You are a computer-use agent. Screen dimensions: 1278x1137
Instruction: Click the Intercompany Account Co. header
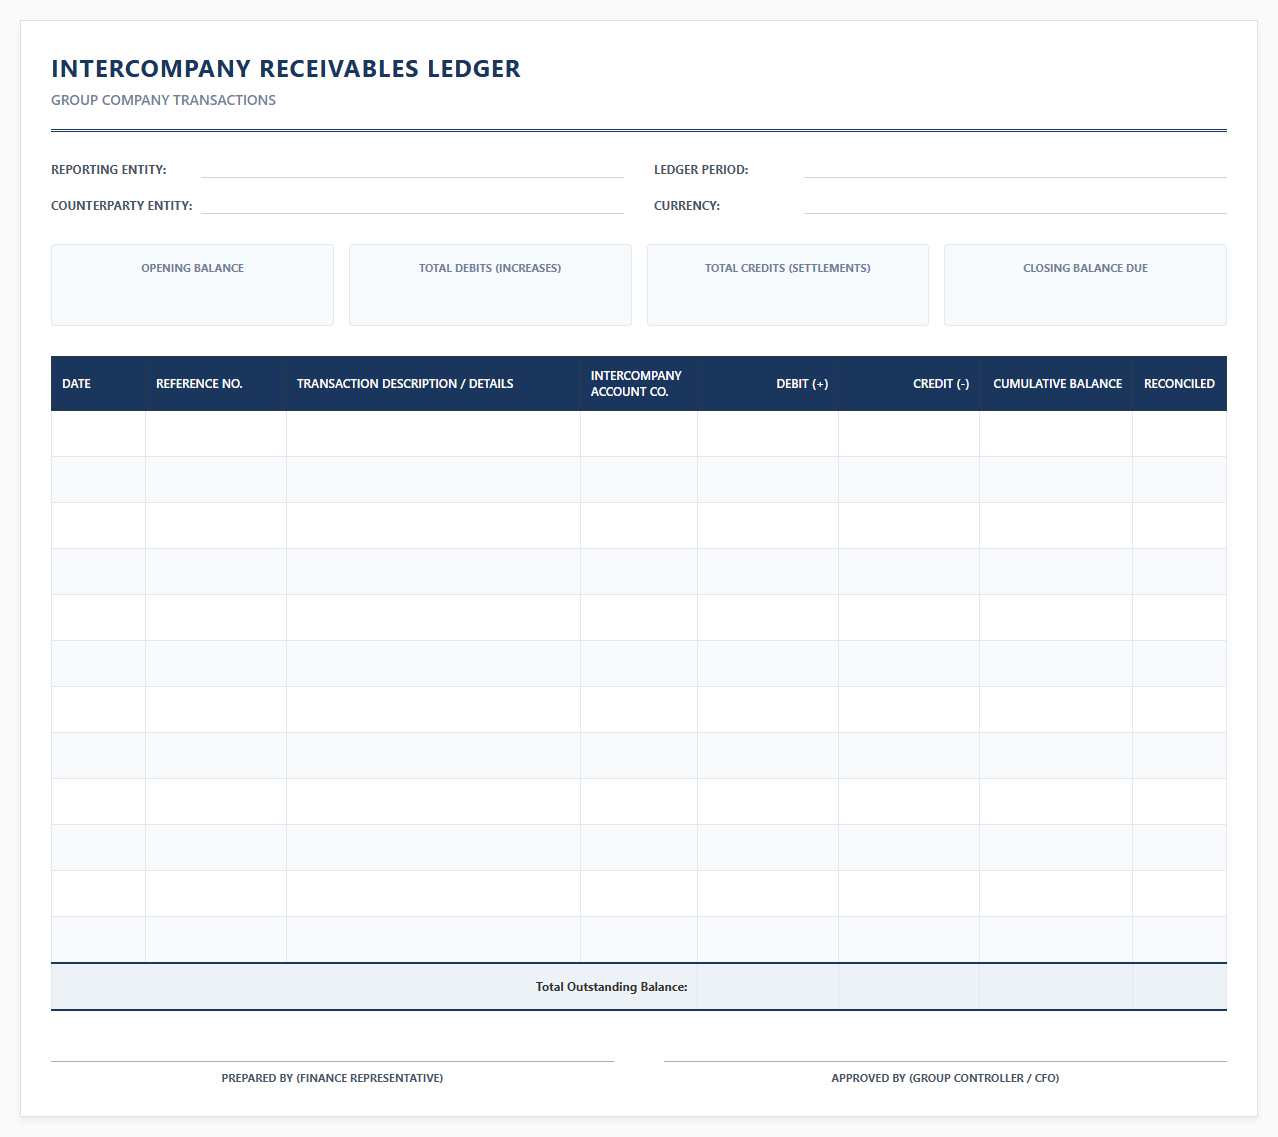639,384
